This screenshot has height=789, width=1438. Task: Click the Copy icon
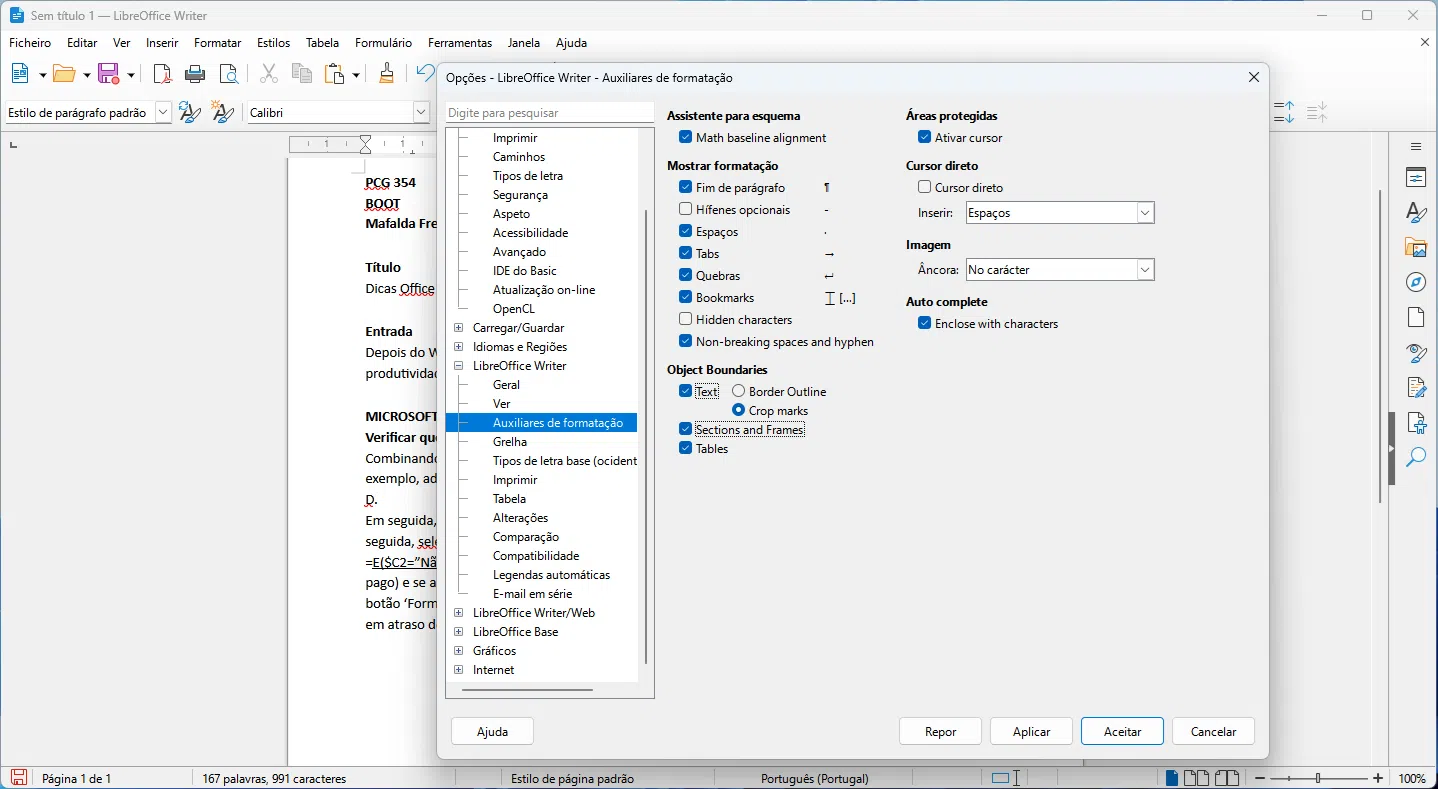coord(301,74)
